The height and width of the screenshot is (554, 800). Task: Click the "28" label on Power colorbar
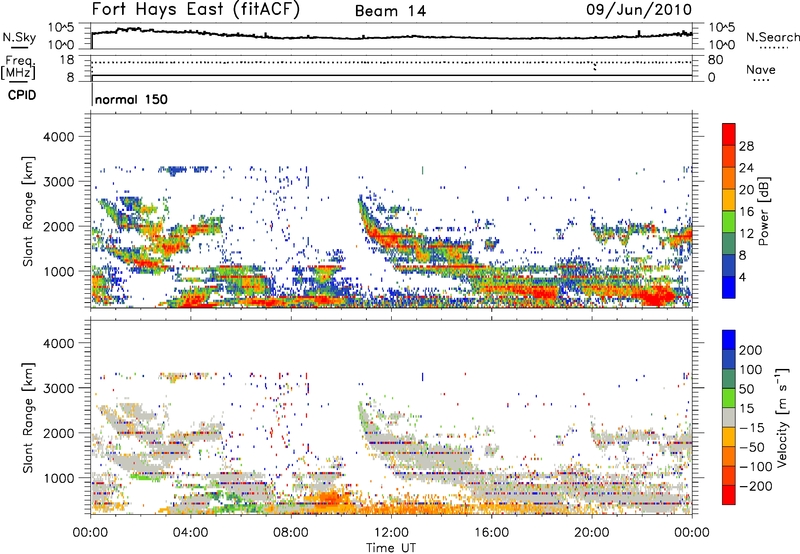click(x=746, y=146)
